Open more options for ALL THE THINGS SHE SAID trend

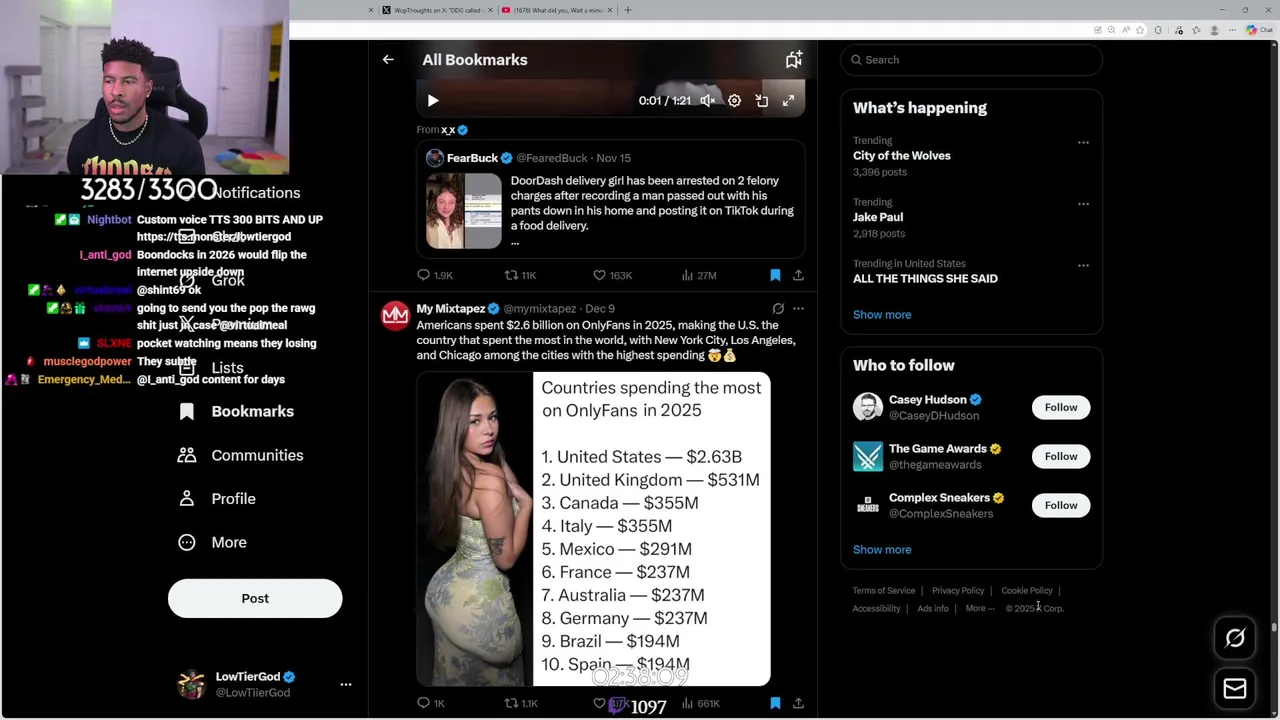[x=1083, y=266]
